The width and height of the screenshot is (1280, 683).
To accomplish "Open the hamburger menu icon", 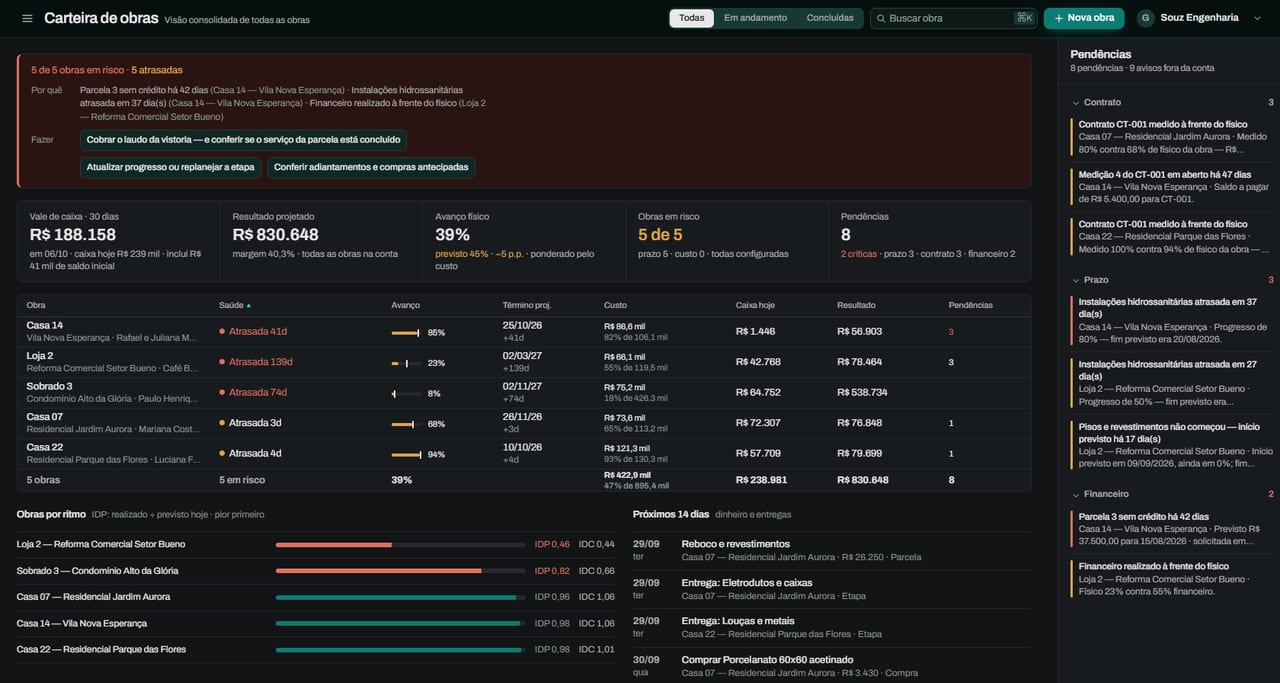I will point(27,19).
